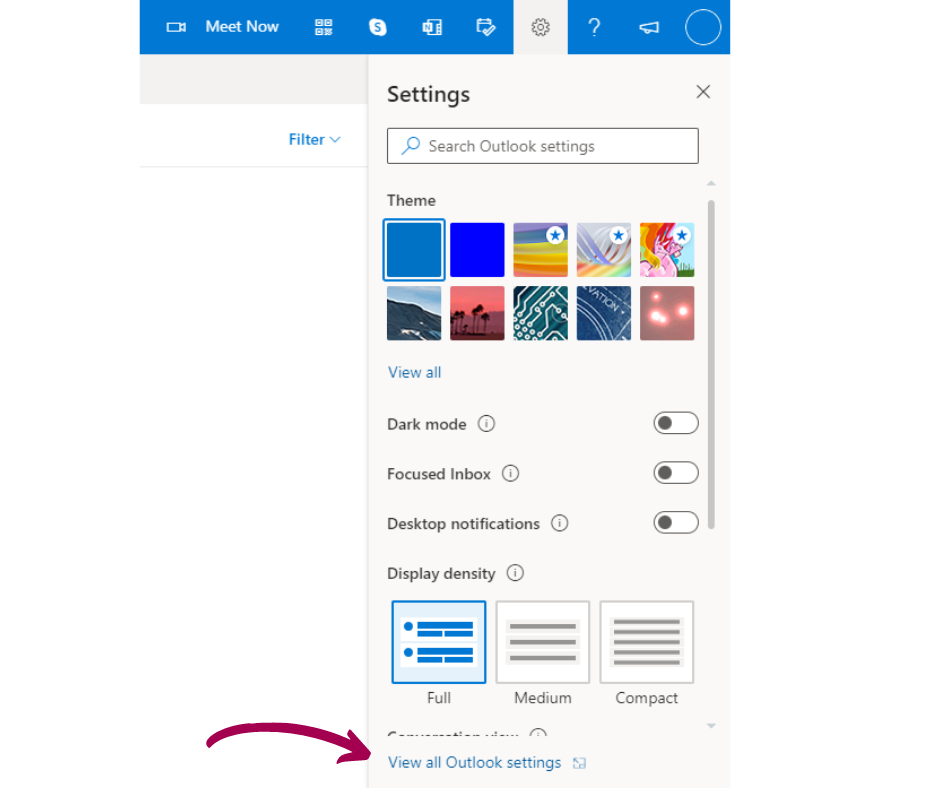Open your account profile circle
The width and height of the screenshot is (940, 788).
tap(702, 27)
